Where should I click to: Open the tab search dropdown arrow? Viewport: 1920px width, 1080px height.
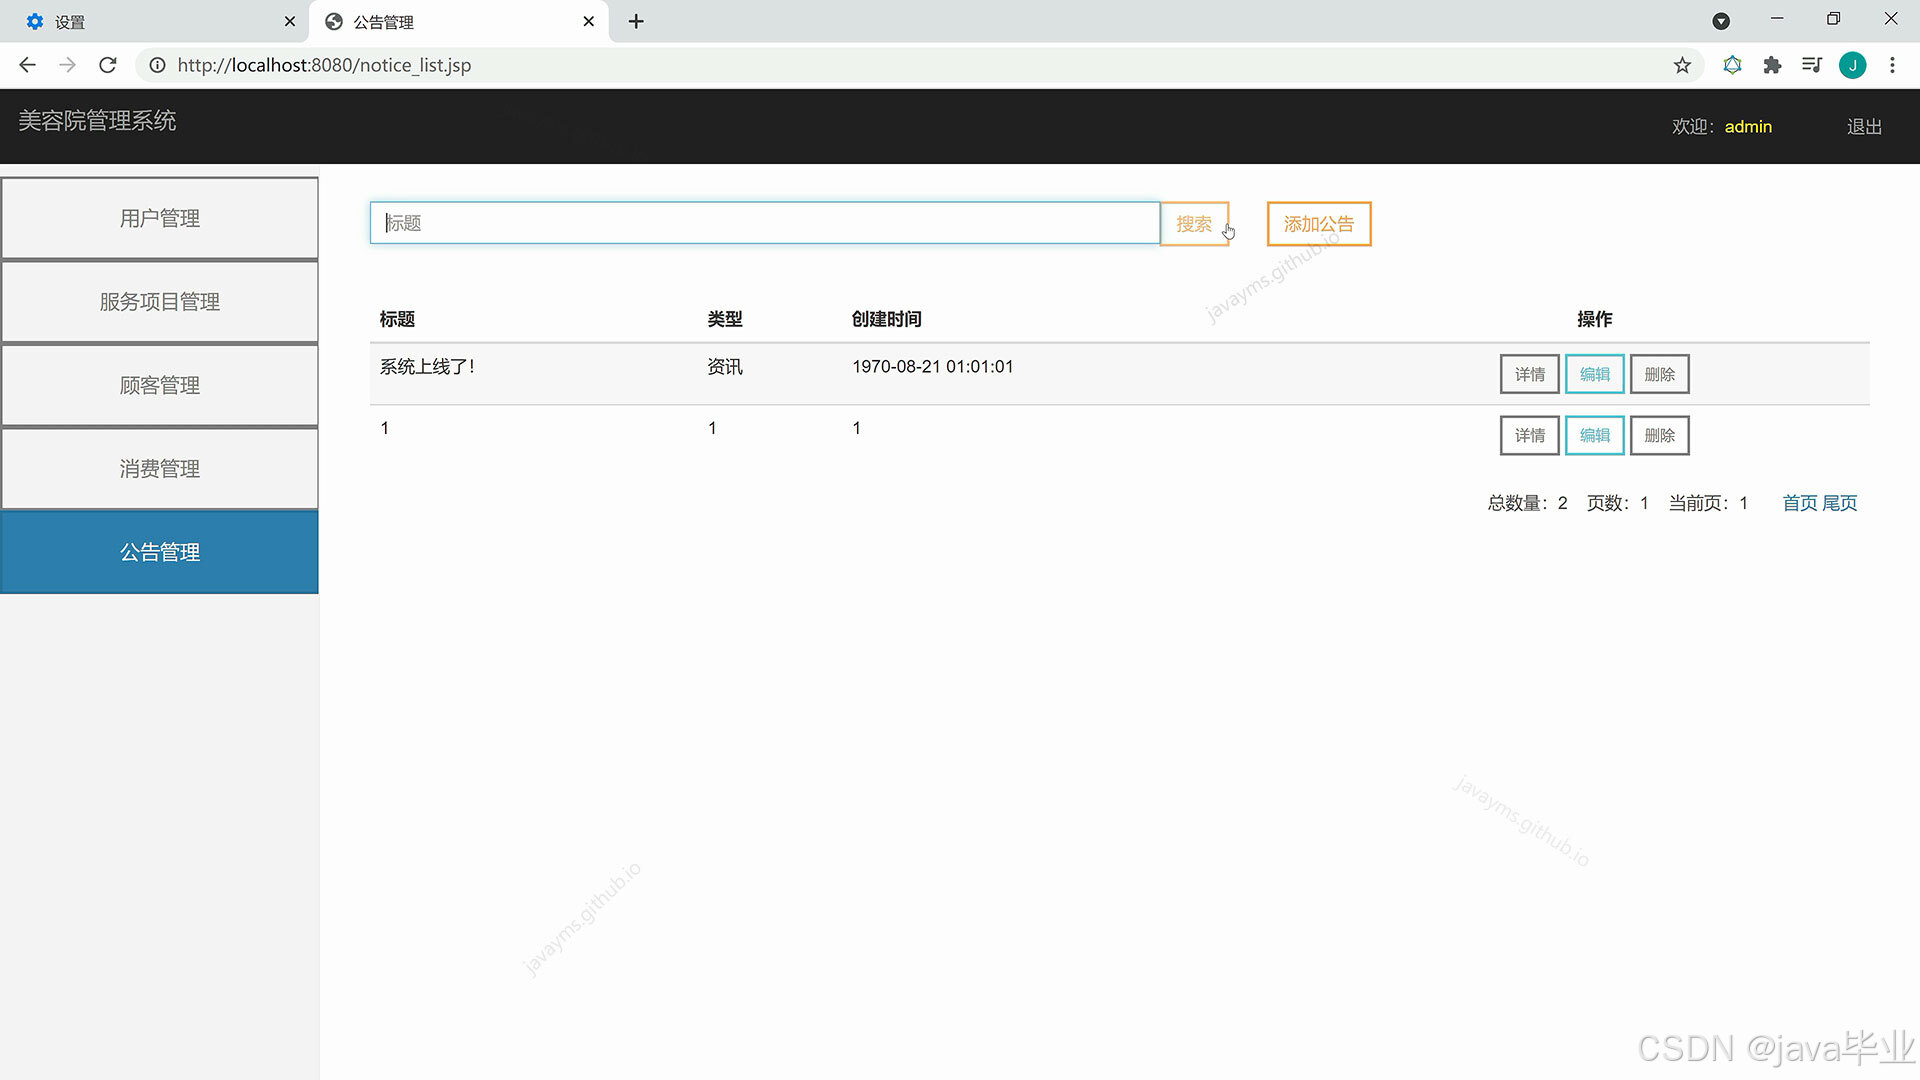coord(1721,21)
